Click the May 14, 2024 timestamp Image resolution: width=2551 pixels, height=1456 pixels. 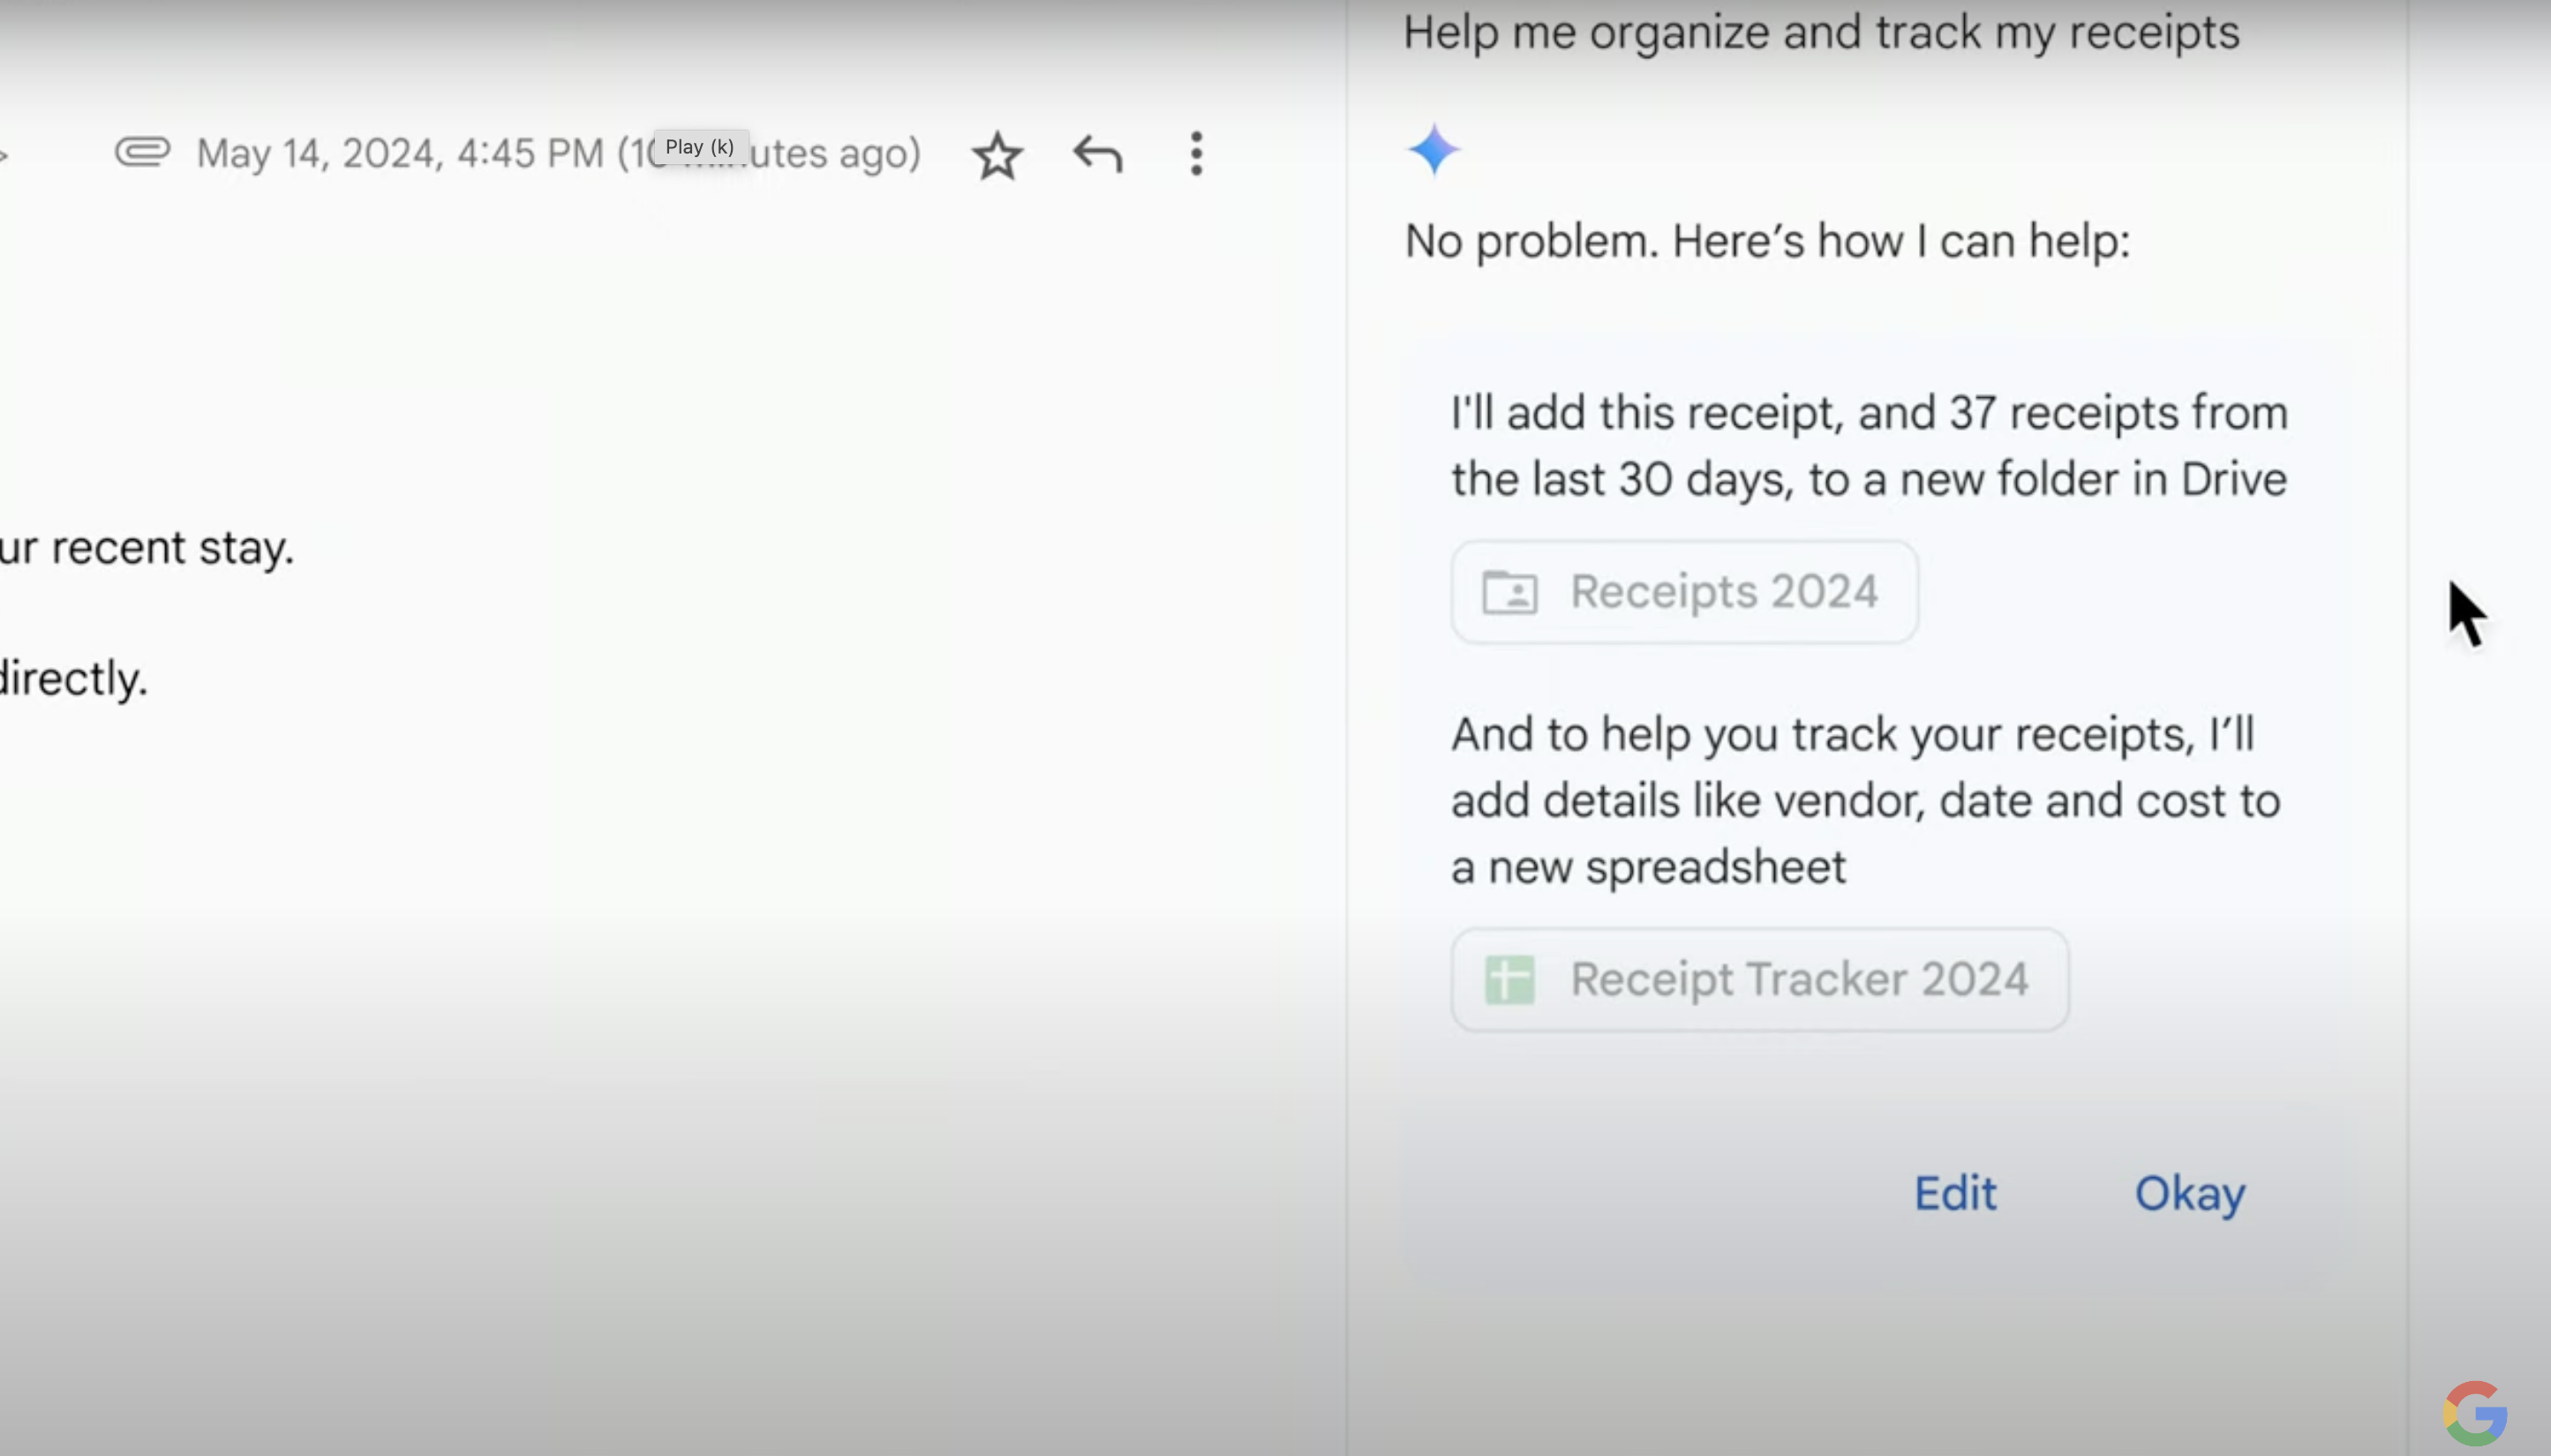coord(400,154)
